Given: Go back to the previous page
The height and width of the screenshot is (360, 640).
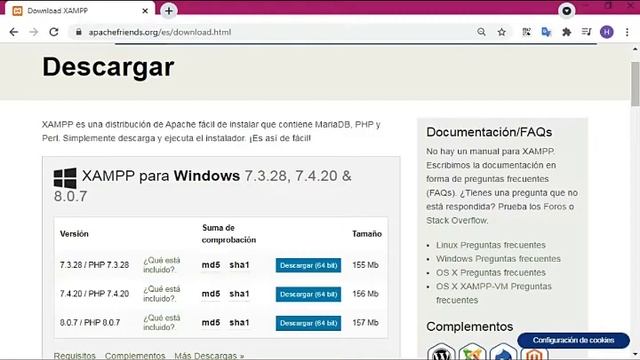Looking at the screenshot, I should click(14, 32).
